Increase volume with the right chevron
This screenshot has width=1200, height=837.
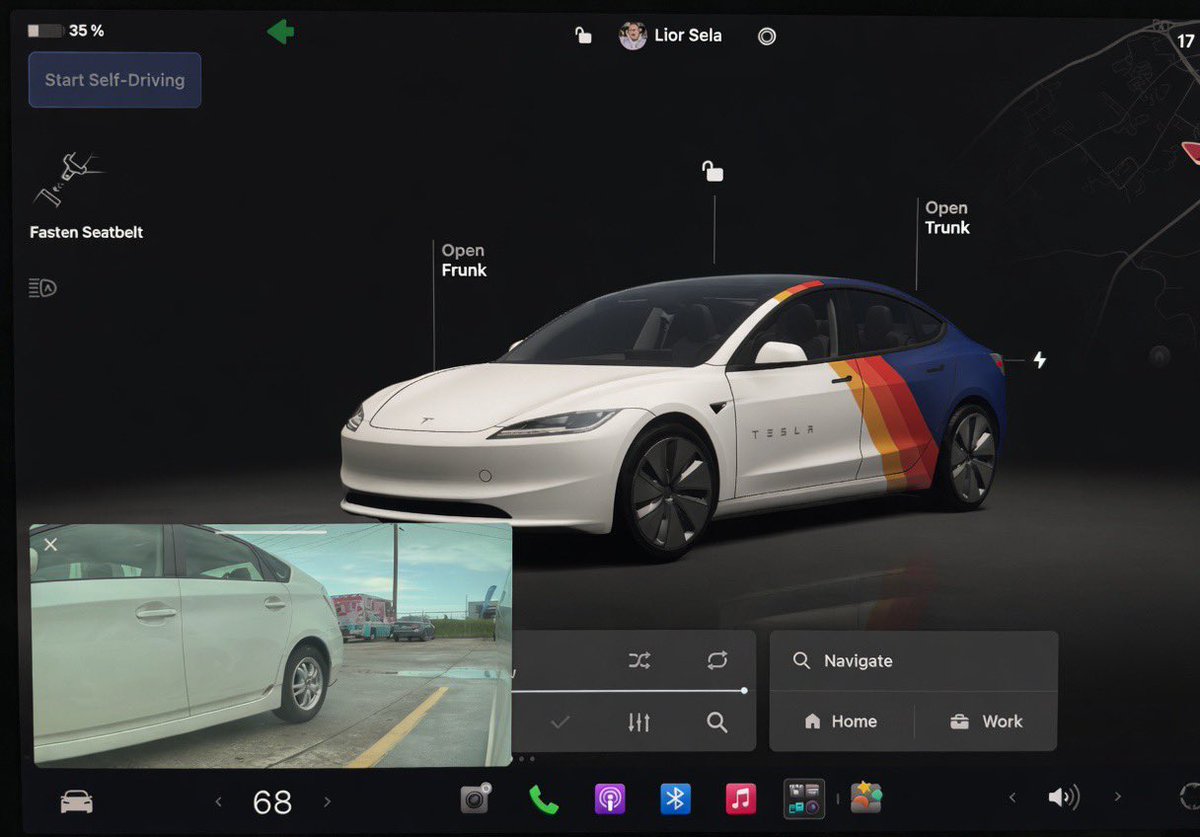[1117, 797]
